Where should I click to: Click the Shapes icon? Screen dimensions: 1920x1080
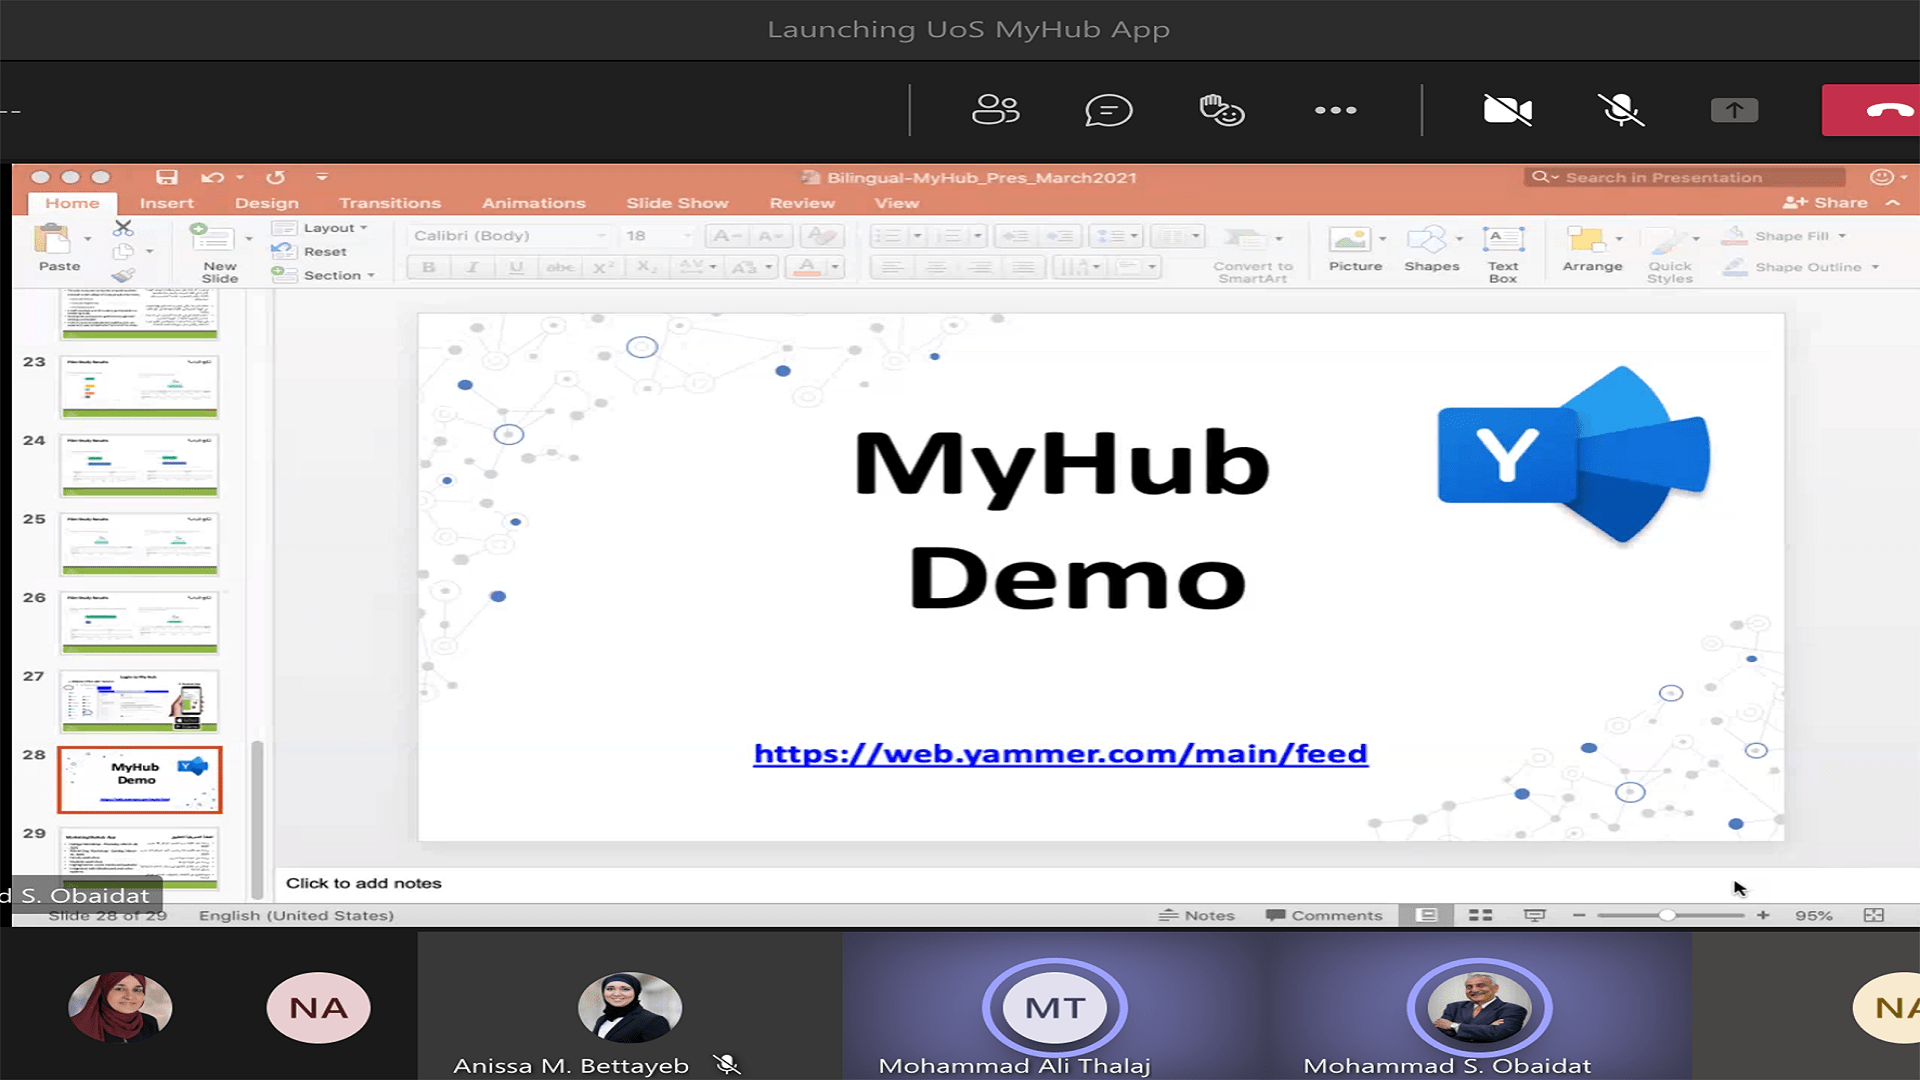[1426, 240]
